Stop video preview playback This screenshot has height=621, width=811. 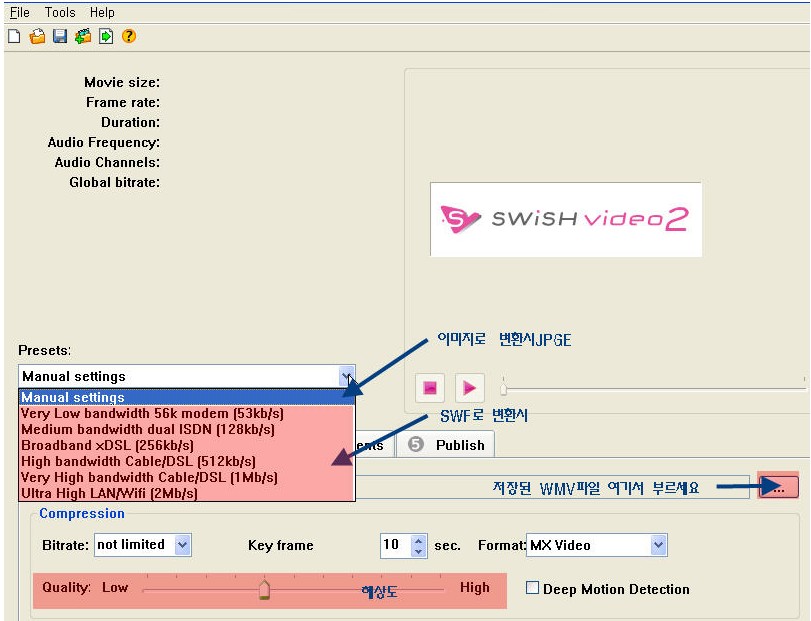click(x=430, y=387)
